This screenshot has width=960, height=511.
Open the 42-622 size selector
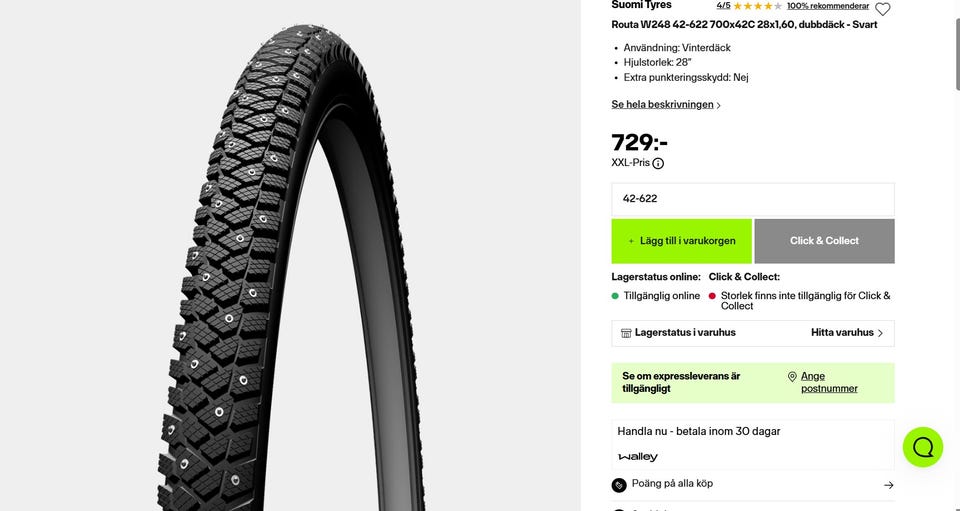[x=752, y=199]
